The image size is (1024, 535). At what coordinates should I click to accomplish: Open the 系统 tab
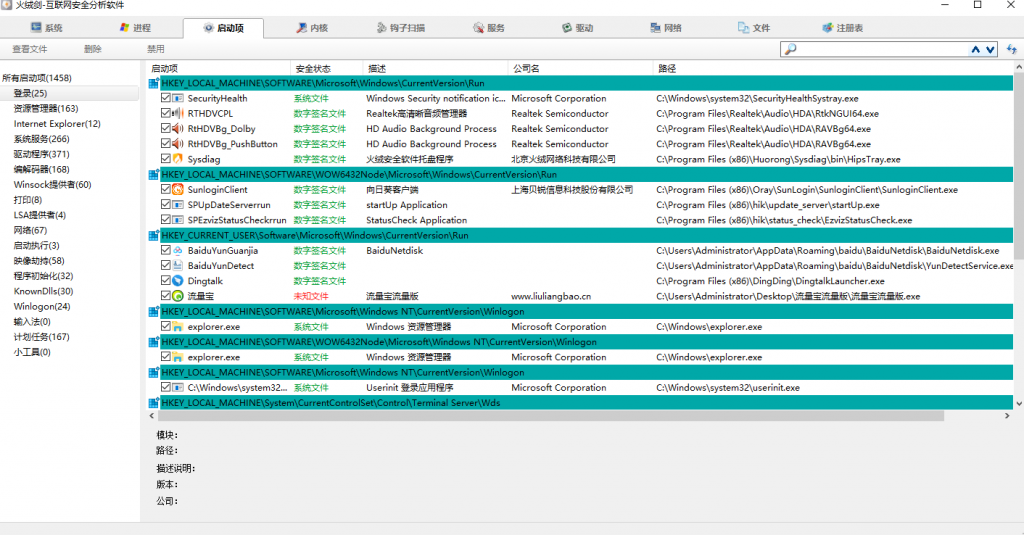point(46,27)
